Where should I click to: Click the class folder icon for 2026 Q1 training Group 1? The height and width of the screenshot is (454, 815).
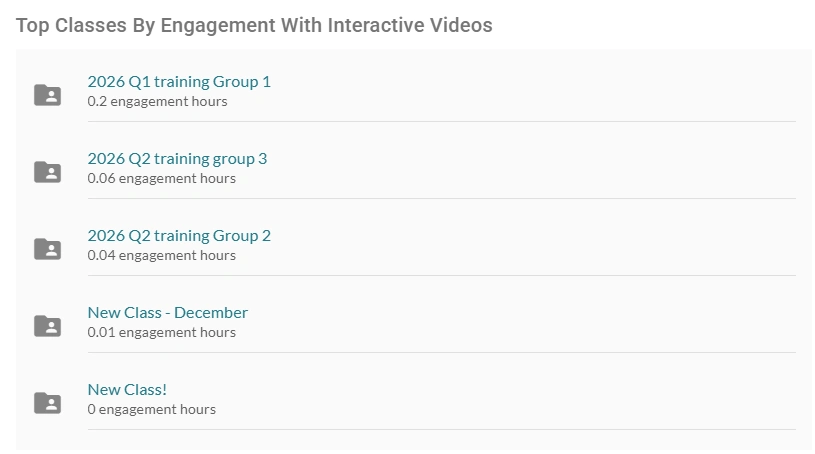click(47, 95)
